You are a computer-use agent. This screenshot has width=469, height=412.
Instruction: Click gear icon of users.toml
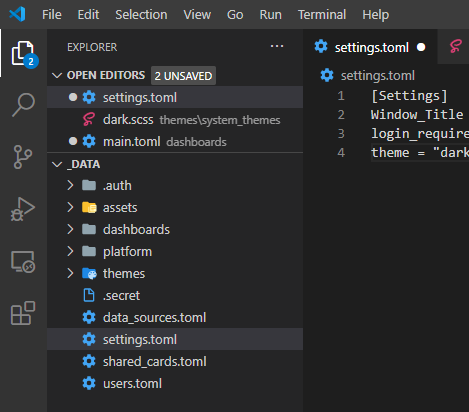coord(89,383)
